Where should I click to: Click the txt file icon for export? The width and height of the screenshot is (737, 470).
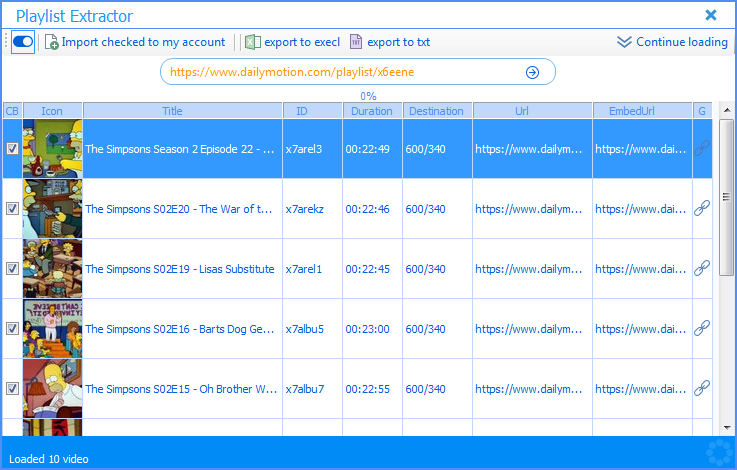pyautogui.click(x=356, y=42)
